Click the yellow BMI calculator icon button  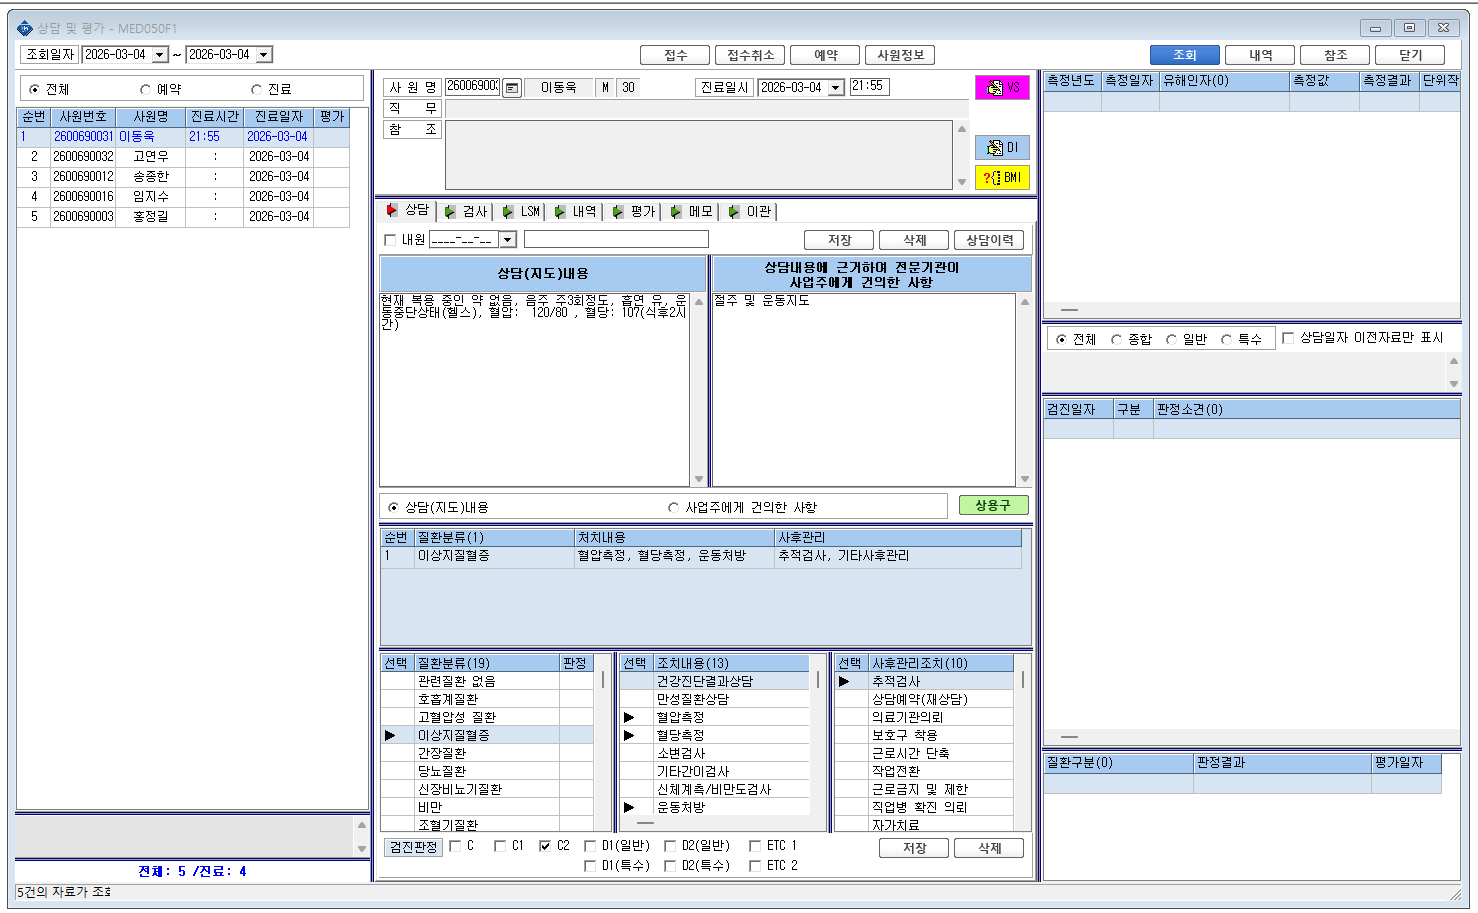(1002, 177)
